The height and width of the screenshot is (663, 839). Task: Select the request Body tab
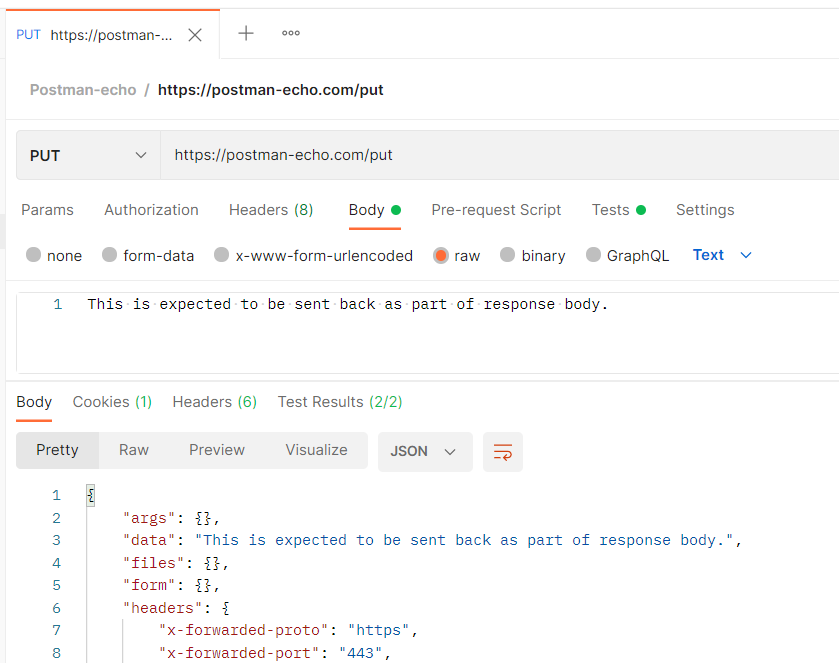(375, 210)
